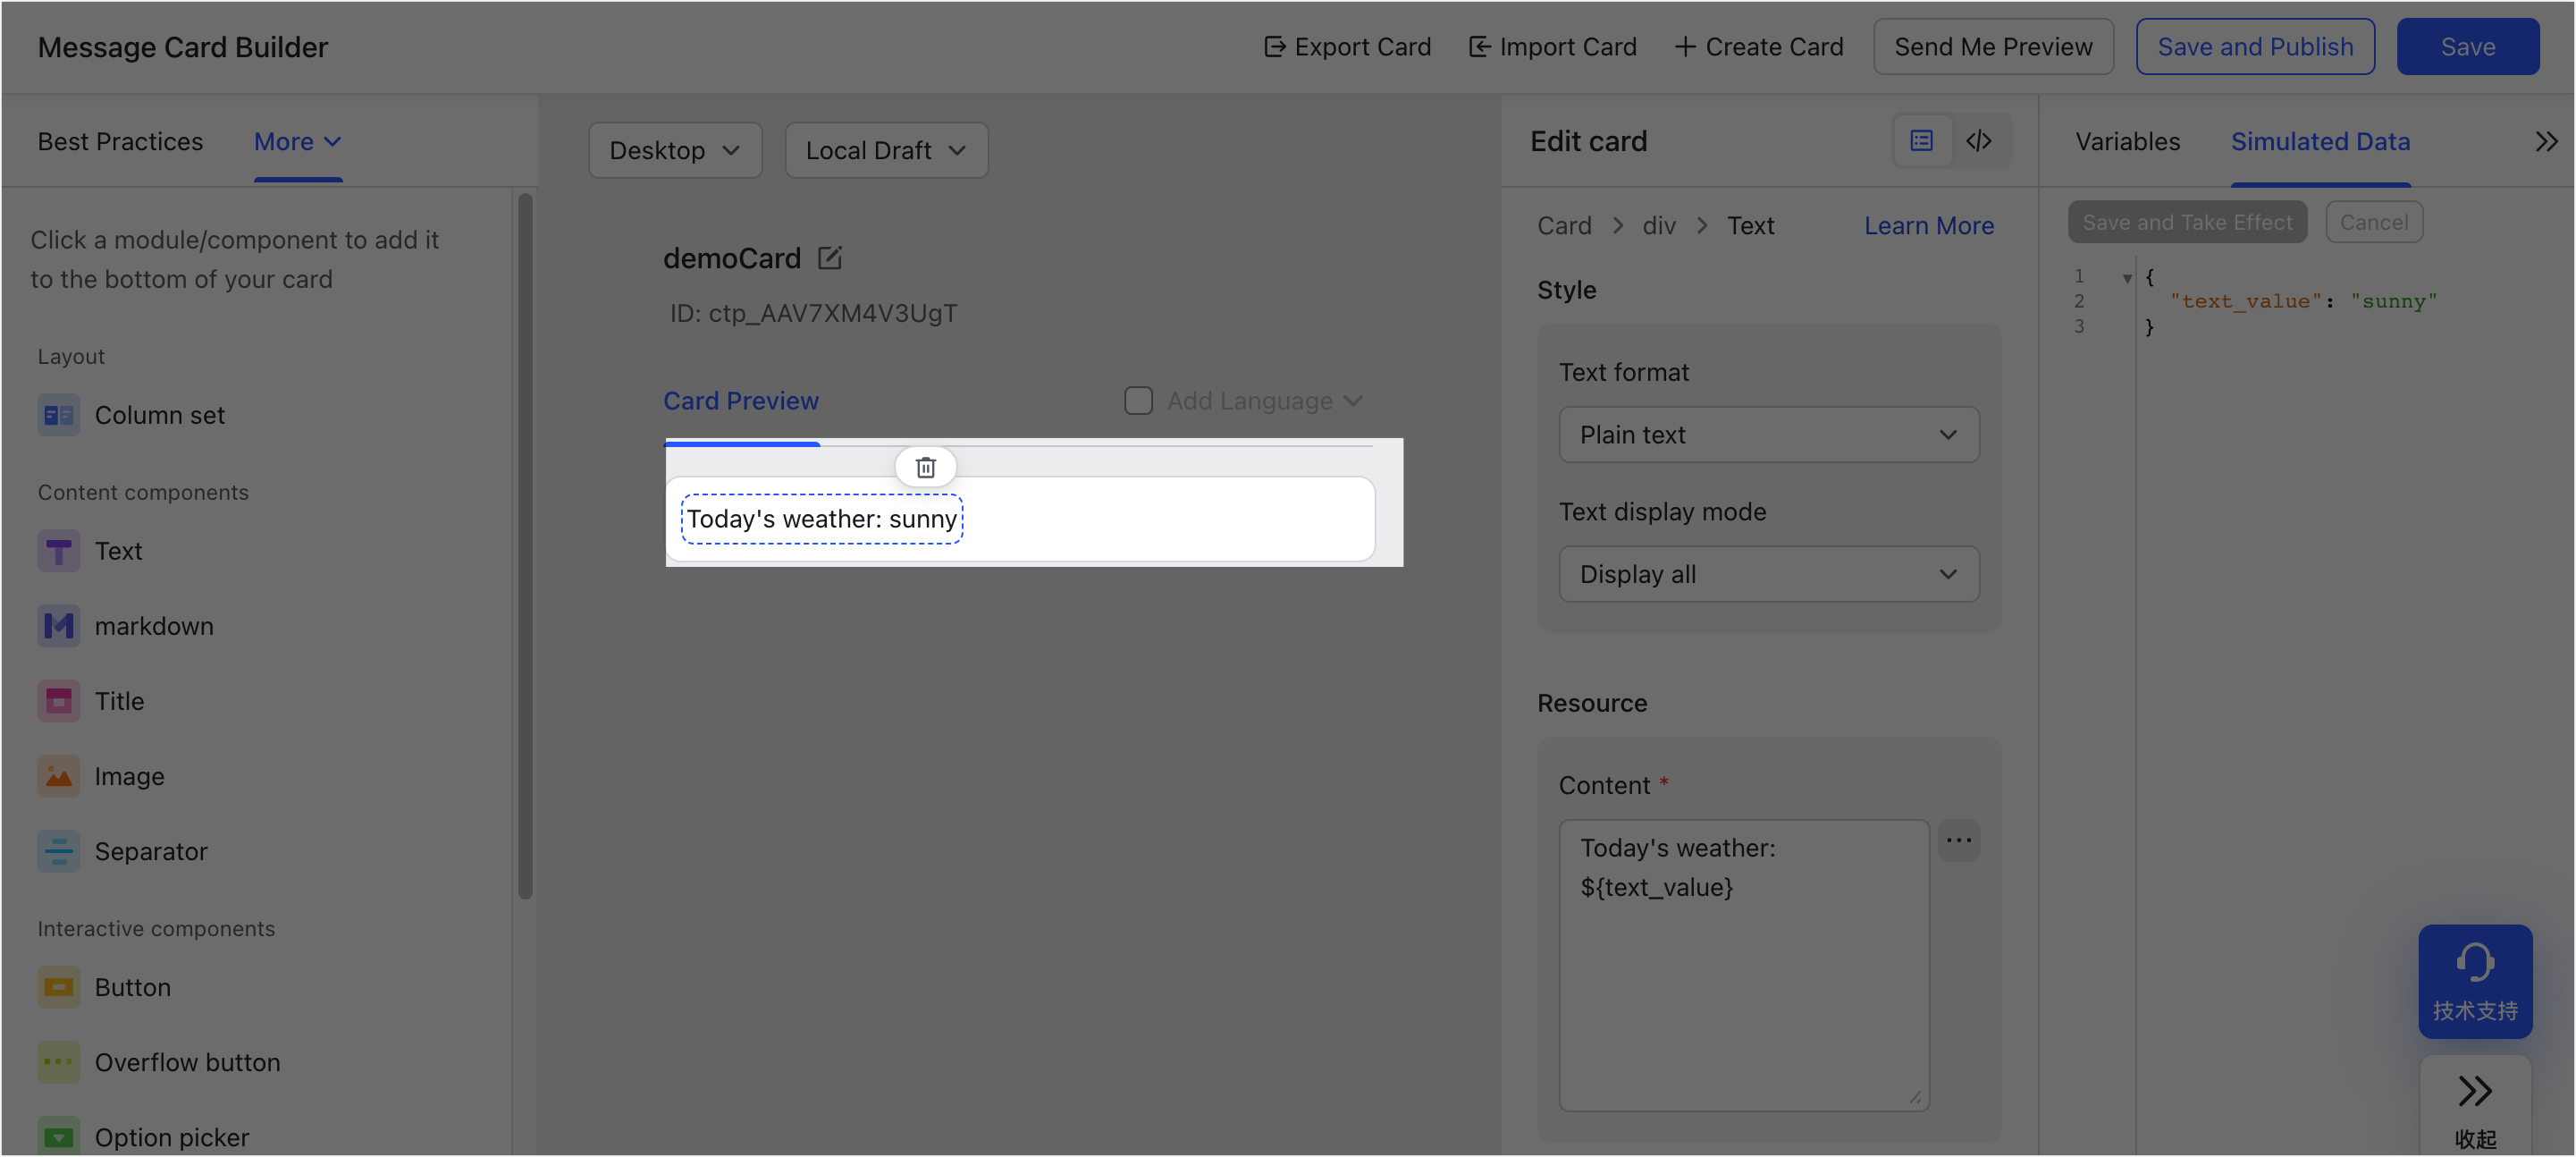Follow the Learn More link
Viewport: 2576px width, 1157px height.
click(1928, 225)
